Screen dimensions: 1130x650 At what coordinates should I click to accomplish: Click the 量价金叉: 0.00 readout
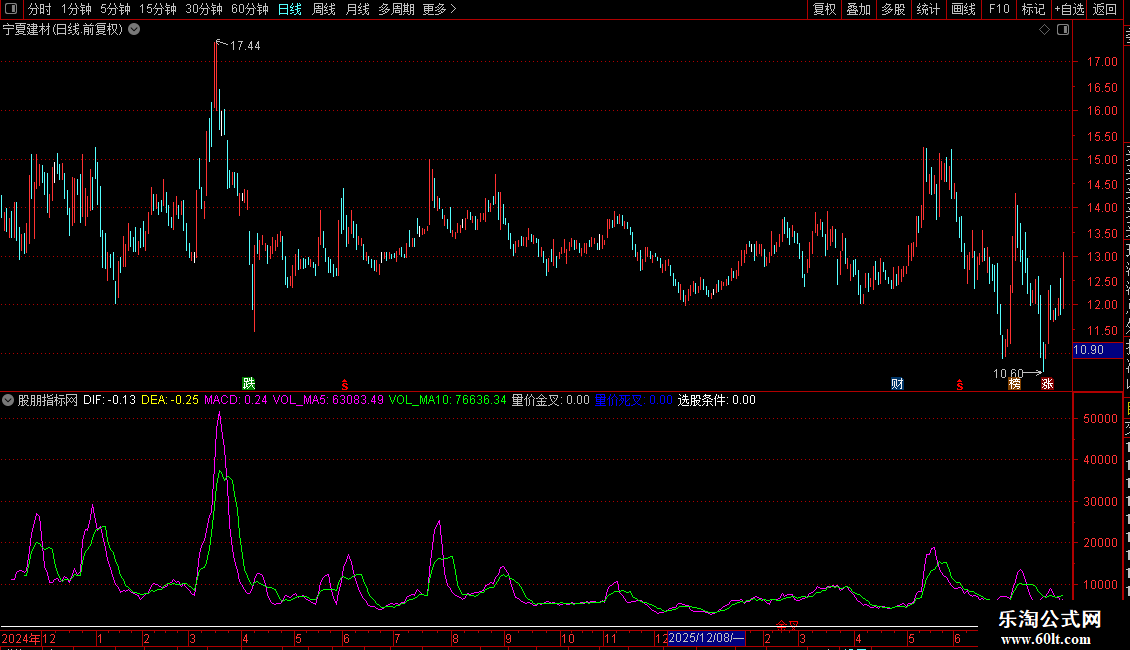[x=551, y=400]
